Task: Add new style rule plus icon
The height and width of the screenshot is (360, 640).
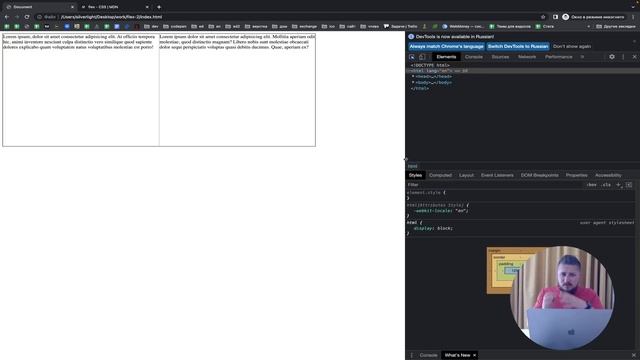Action: pos(619,185)
